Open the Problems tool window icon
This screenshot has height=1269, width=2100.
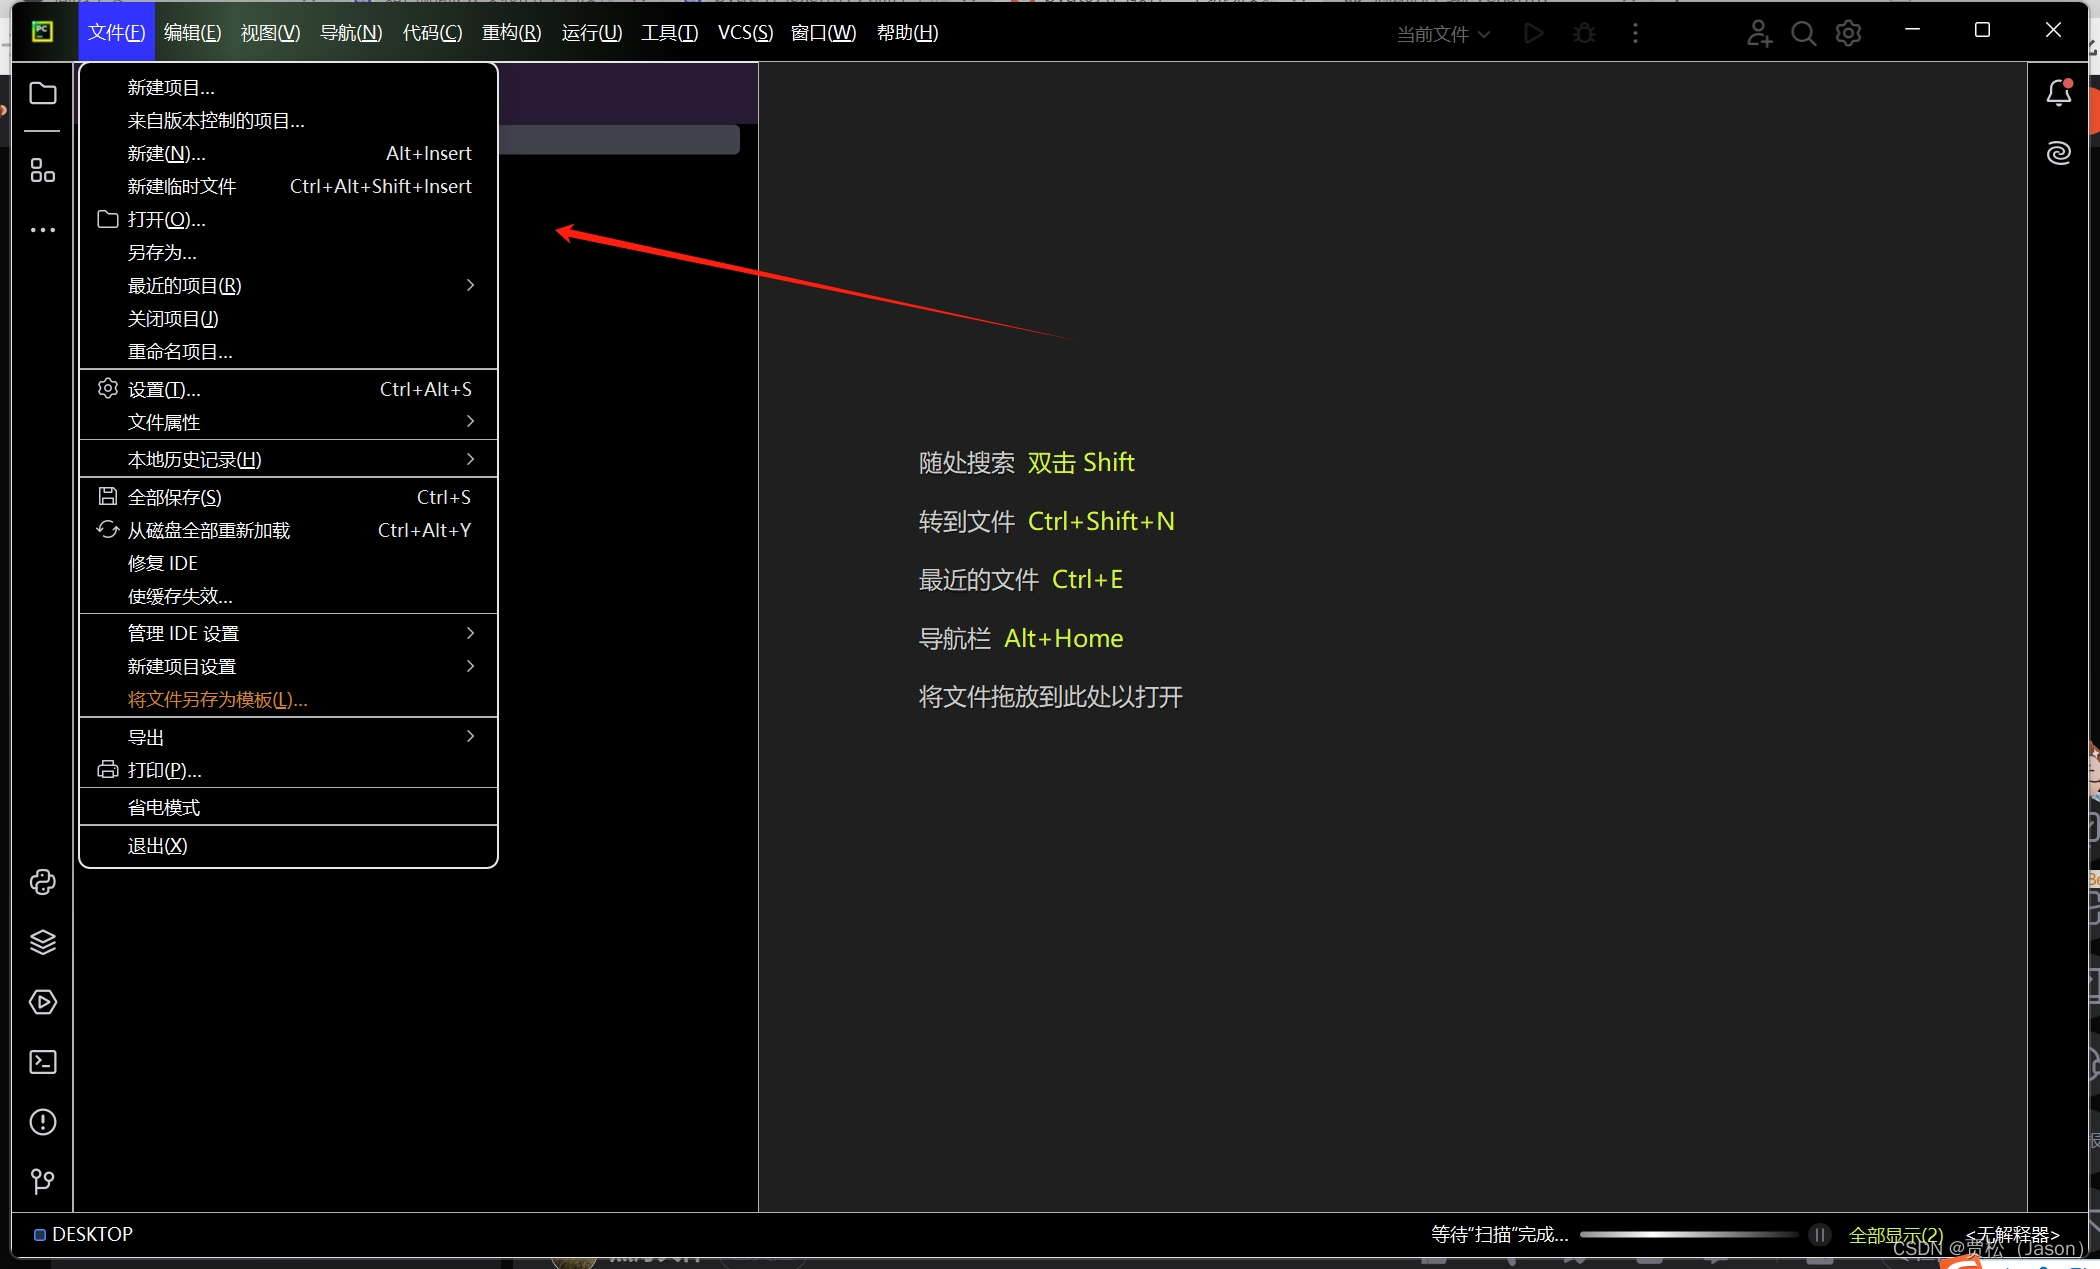pyautogui.click(x=42, y=1122)
